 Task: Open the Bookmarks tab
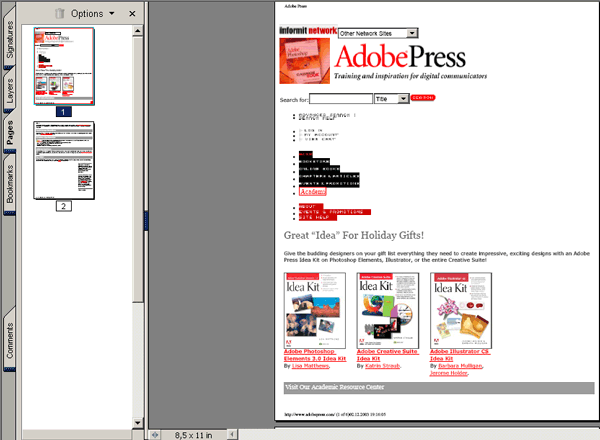click(9, 184)
